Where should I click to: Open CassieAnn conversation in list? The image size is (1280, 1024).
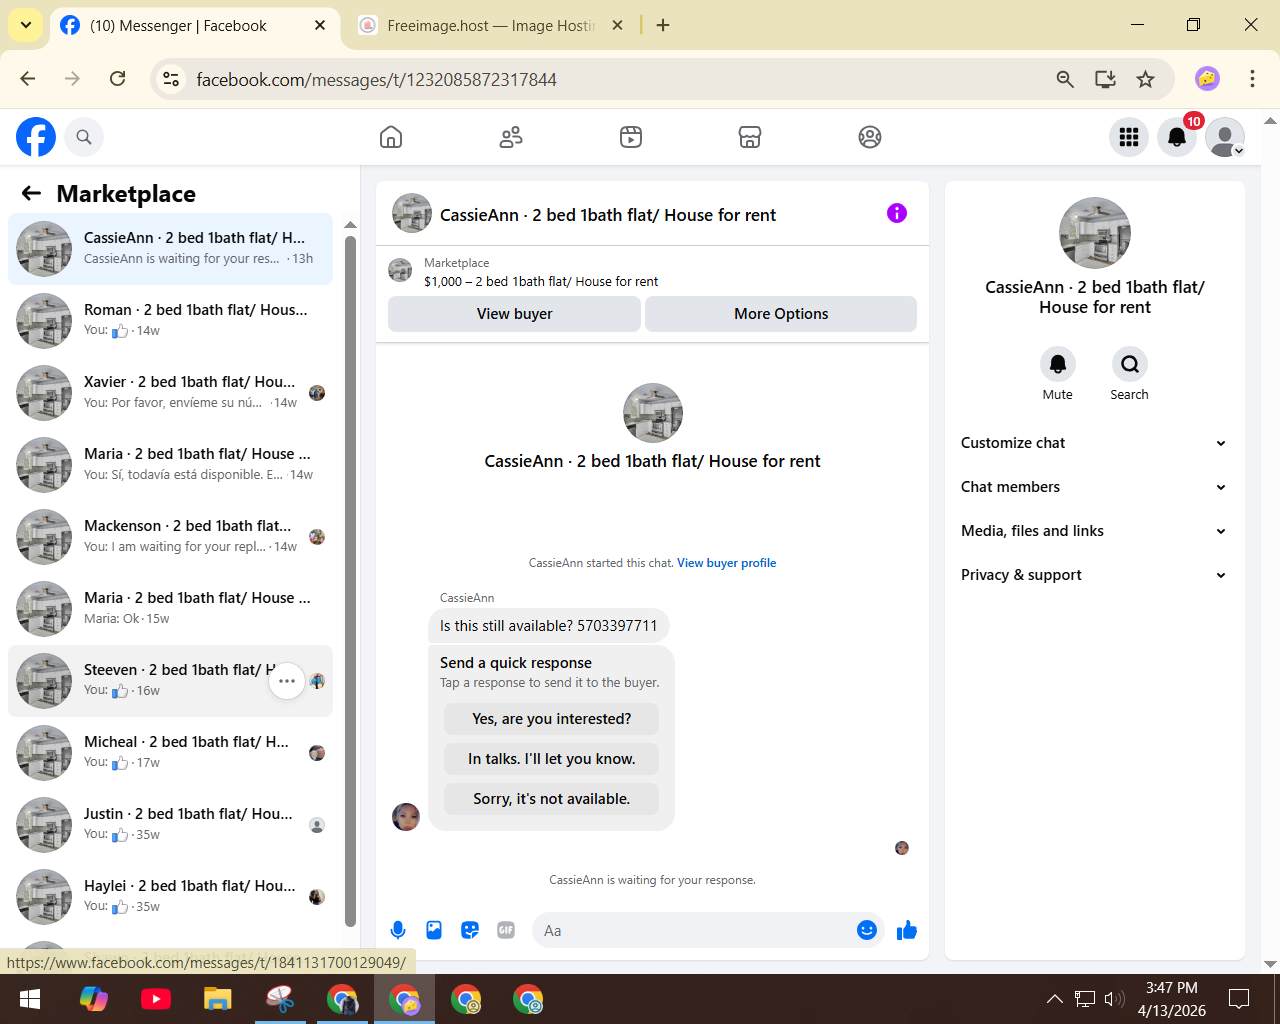170,249
